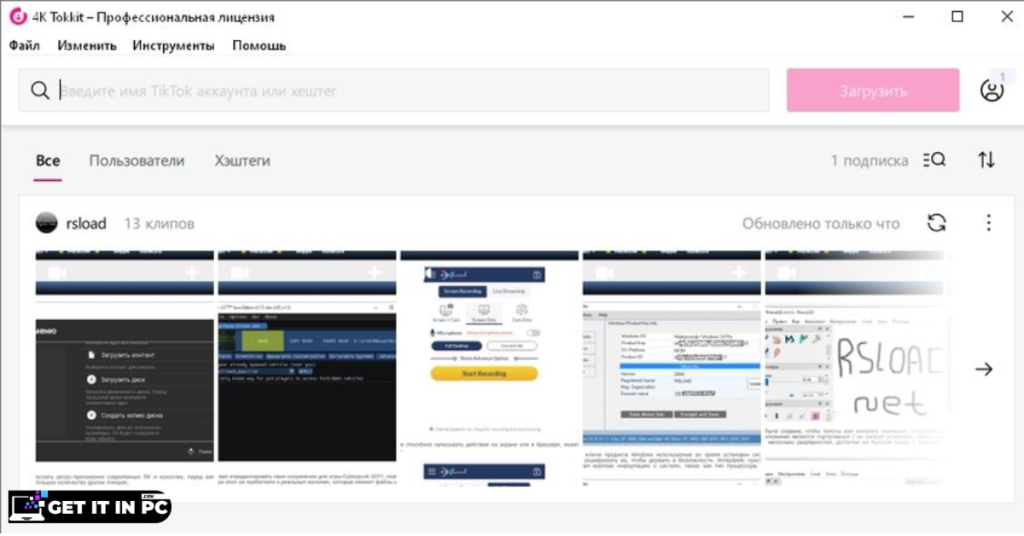Switch to the Пользователи tab
Viewport: 1024px width, 536px height.
pyautogui.click(x=136, y=161)
